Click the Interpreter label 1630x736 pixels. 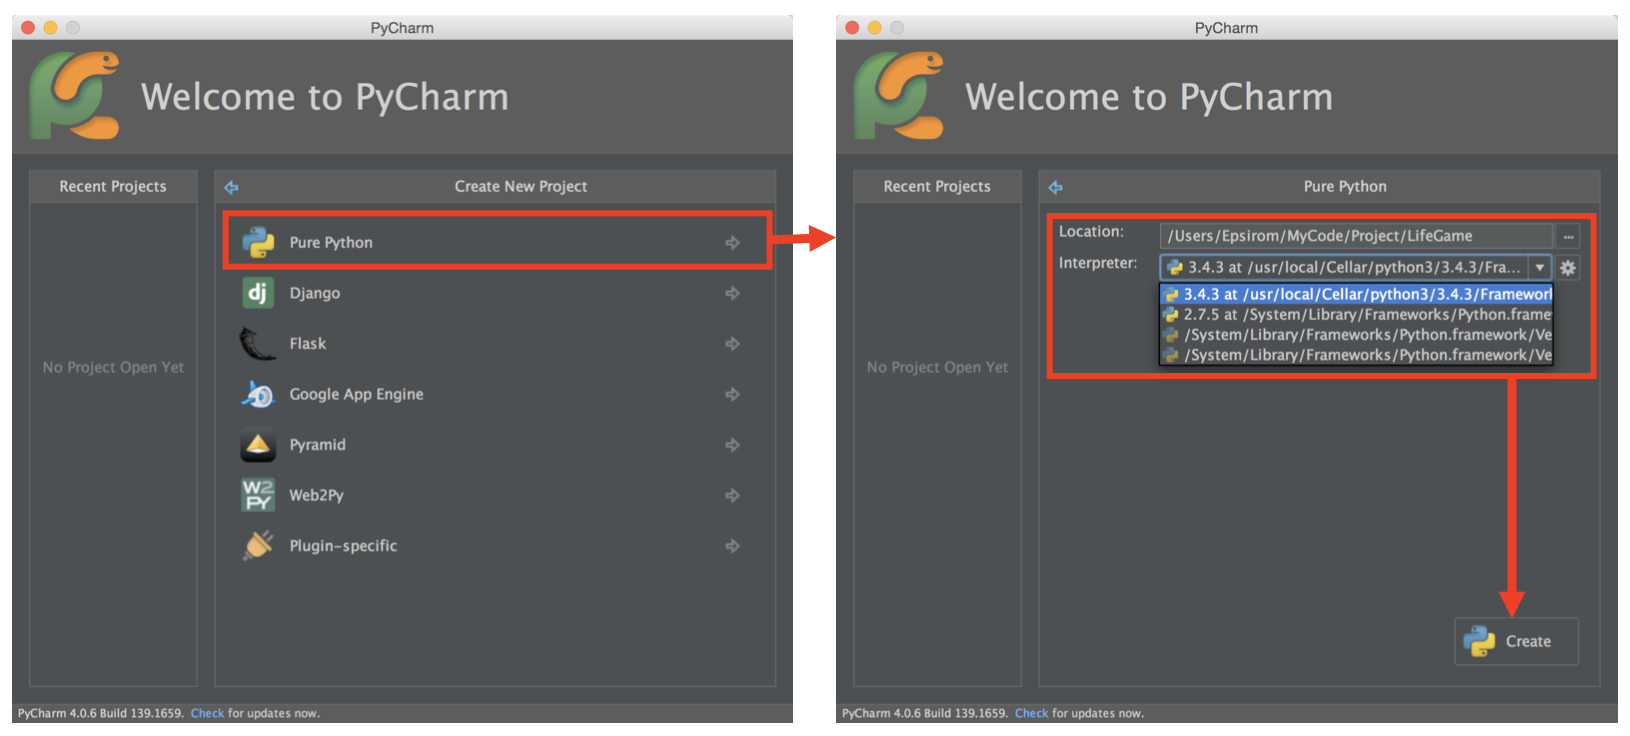(x=1098, y=263)
